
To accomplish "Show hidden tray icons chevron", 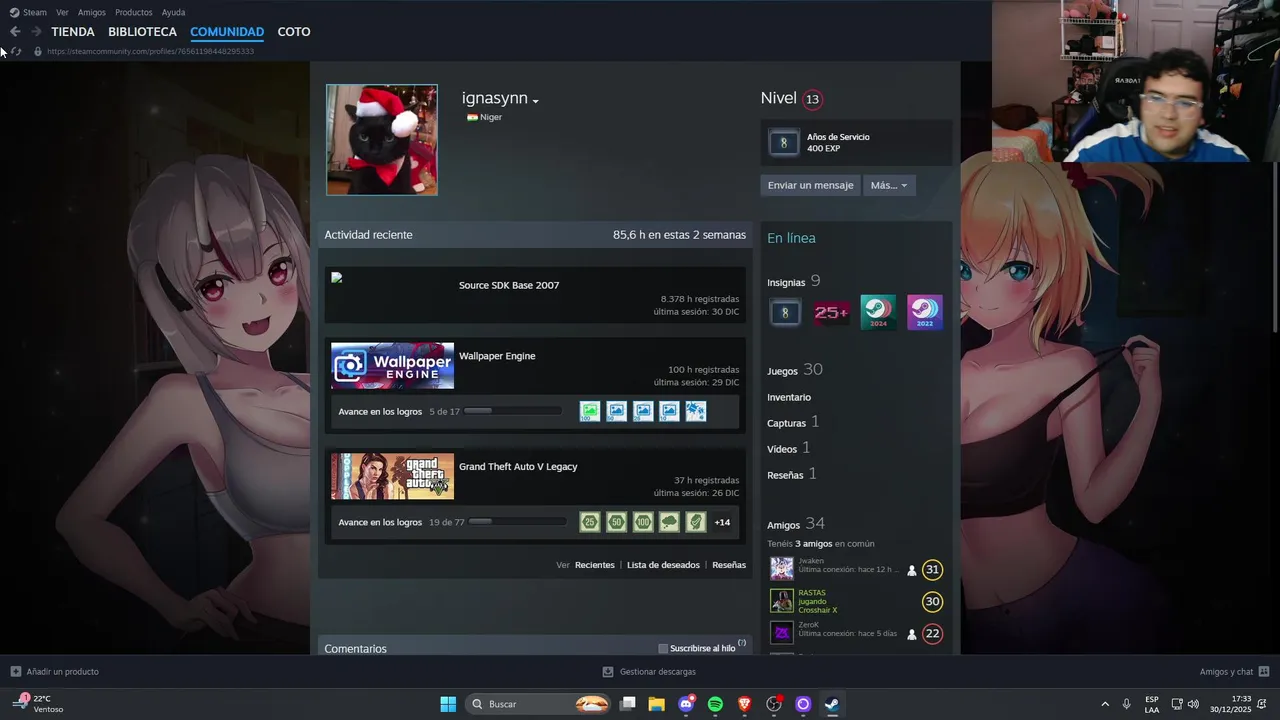I will pos(1105,704).
